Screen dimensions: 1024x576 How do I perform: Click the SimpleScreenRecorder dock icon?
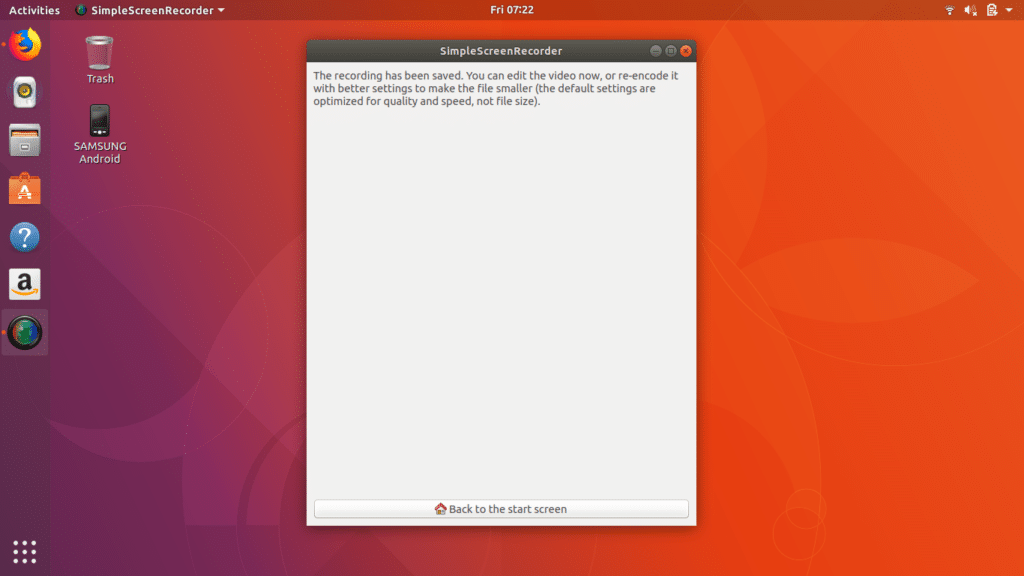tap(24, 332)
